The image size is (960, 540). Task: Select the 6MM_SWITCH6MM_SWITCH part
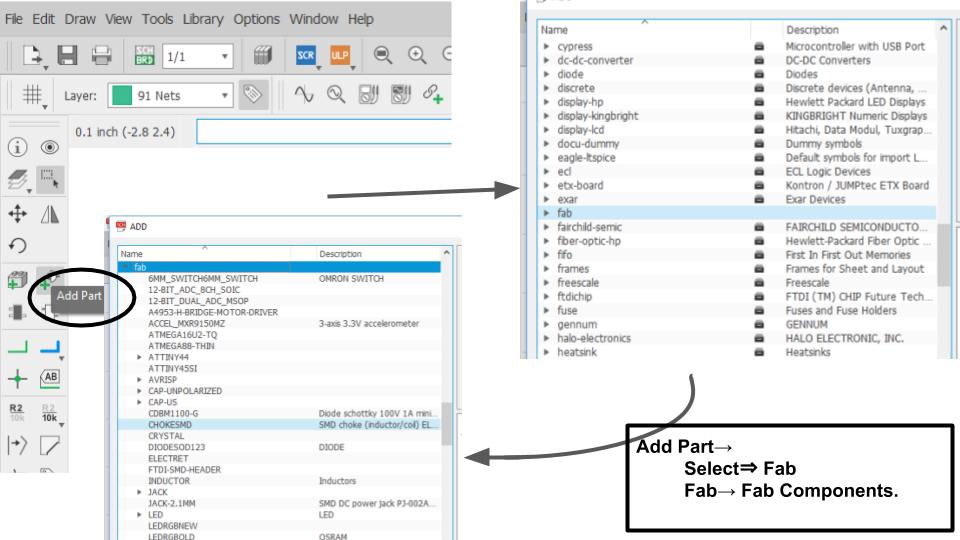pyautogui.click(x=203, y=279)
